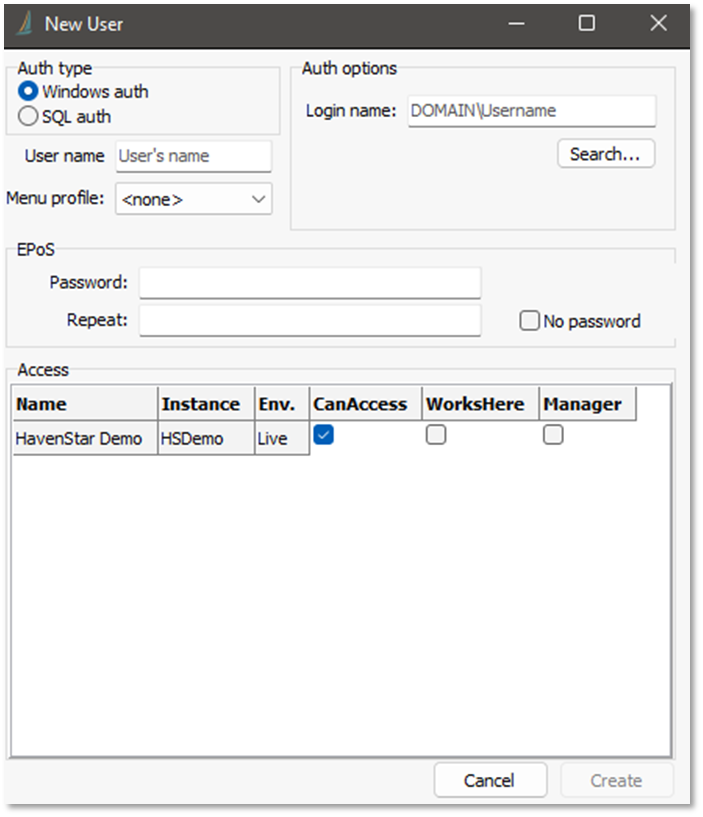The width and height of the screenshot is (703, 817).
Task: Open the Menu profile dropdown
Action: (193, 199)
